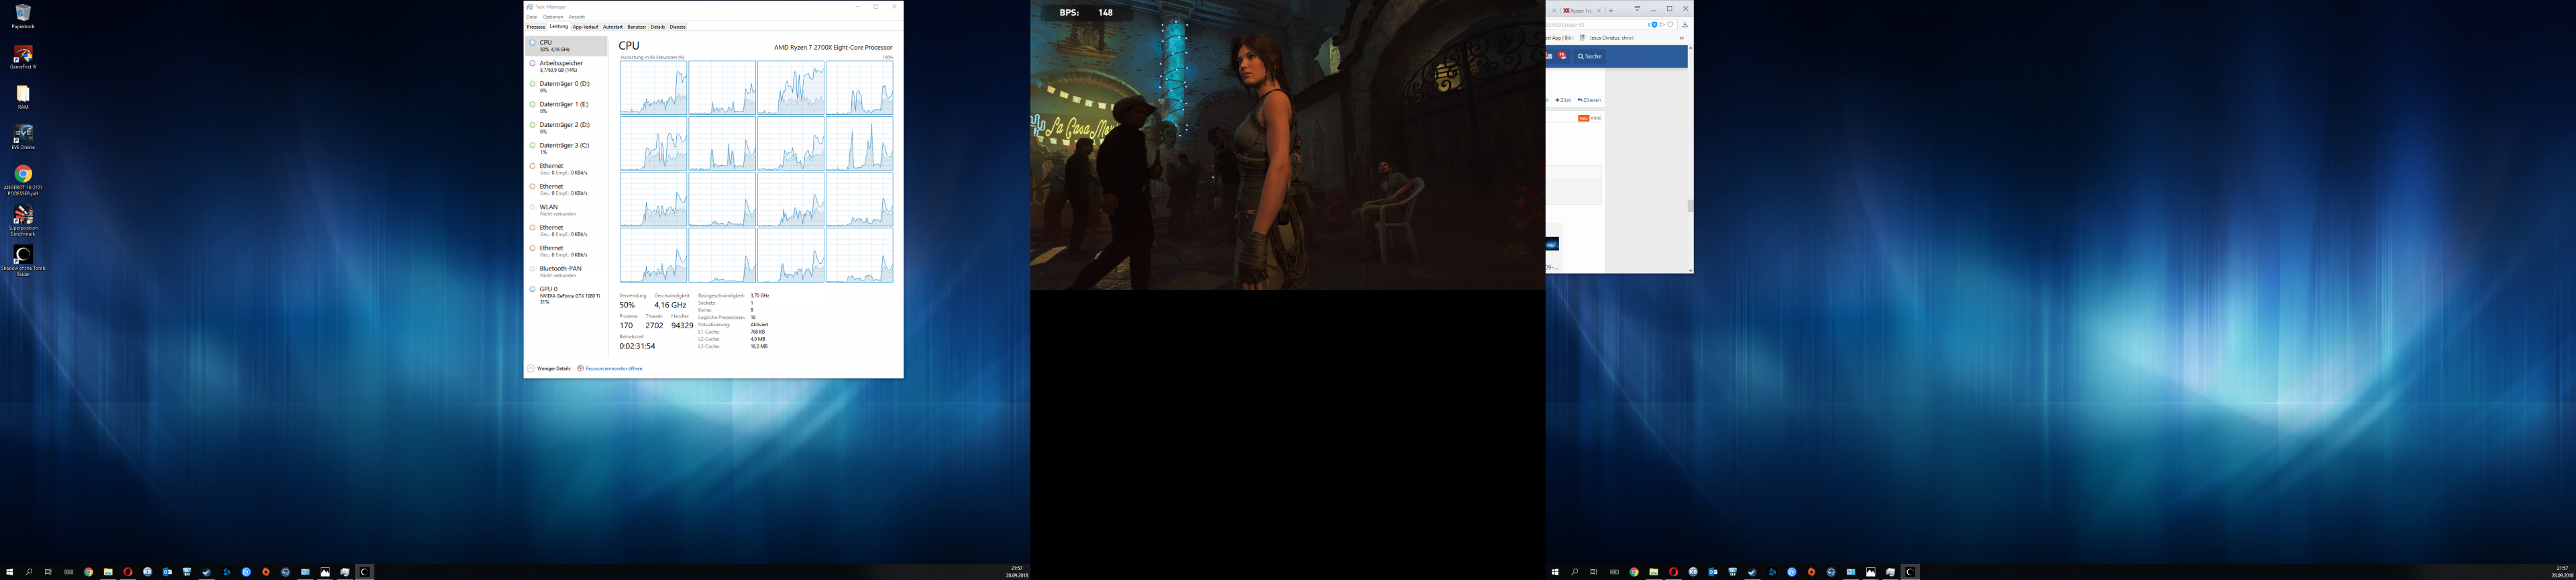Image resolution: width=2576 pixels, height=580 pixels.
Task: Select Datenträger 0 (D:) entry
Action: tap(567, 87)
